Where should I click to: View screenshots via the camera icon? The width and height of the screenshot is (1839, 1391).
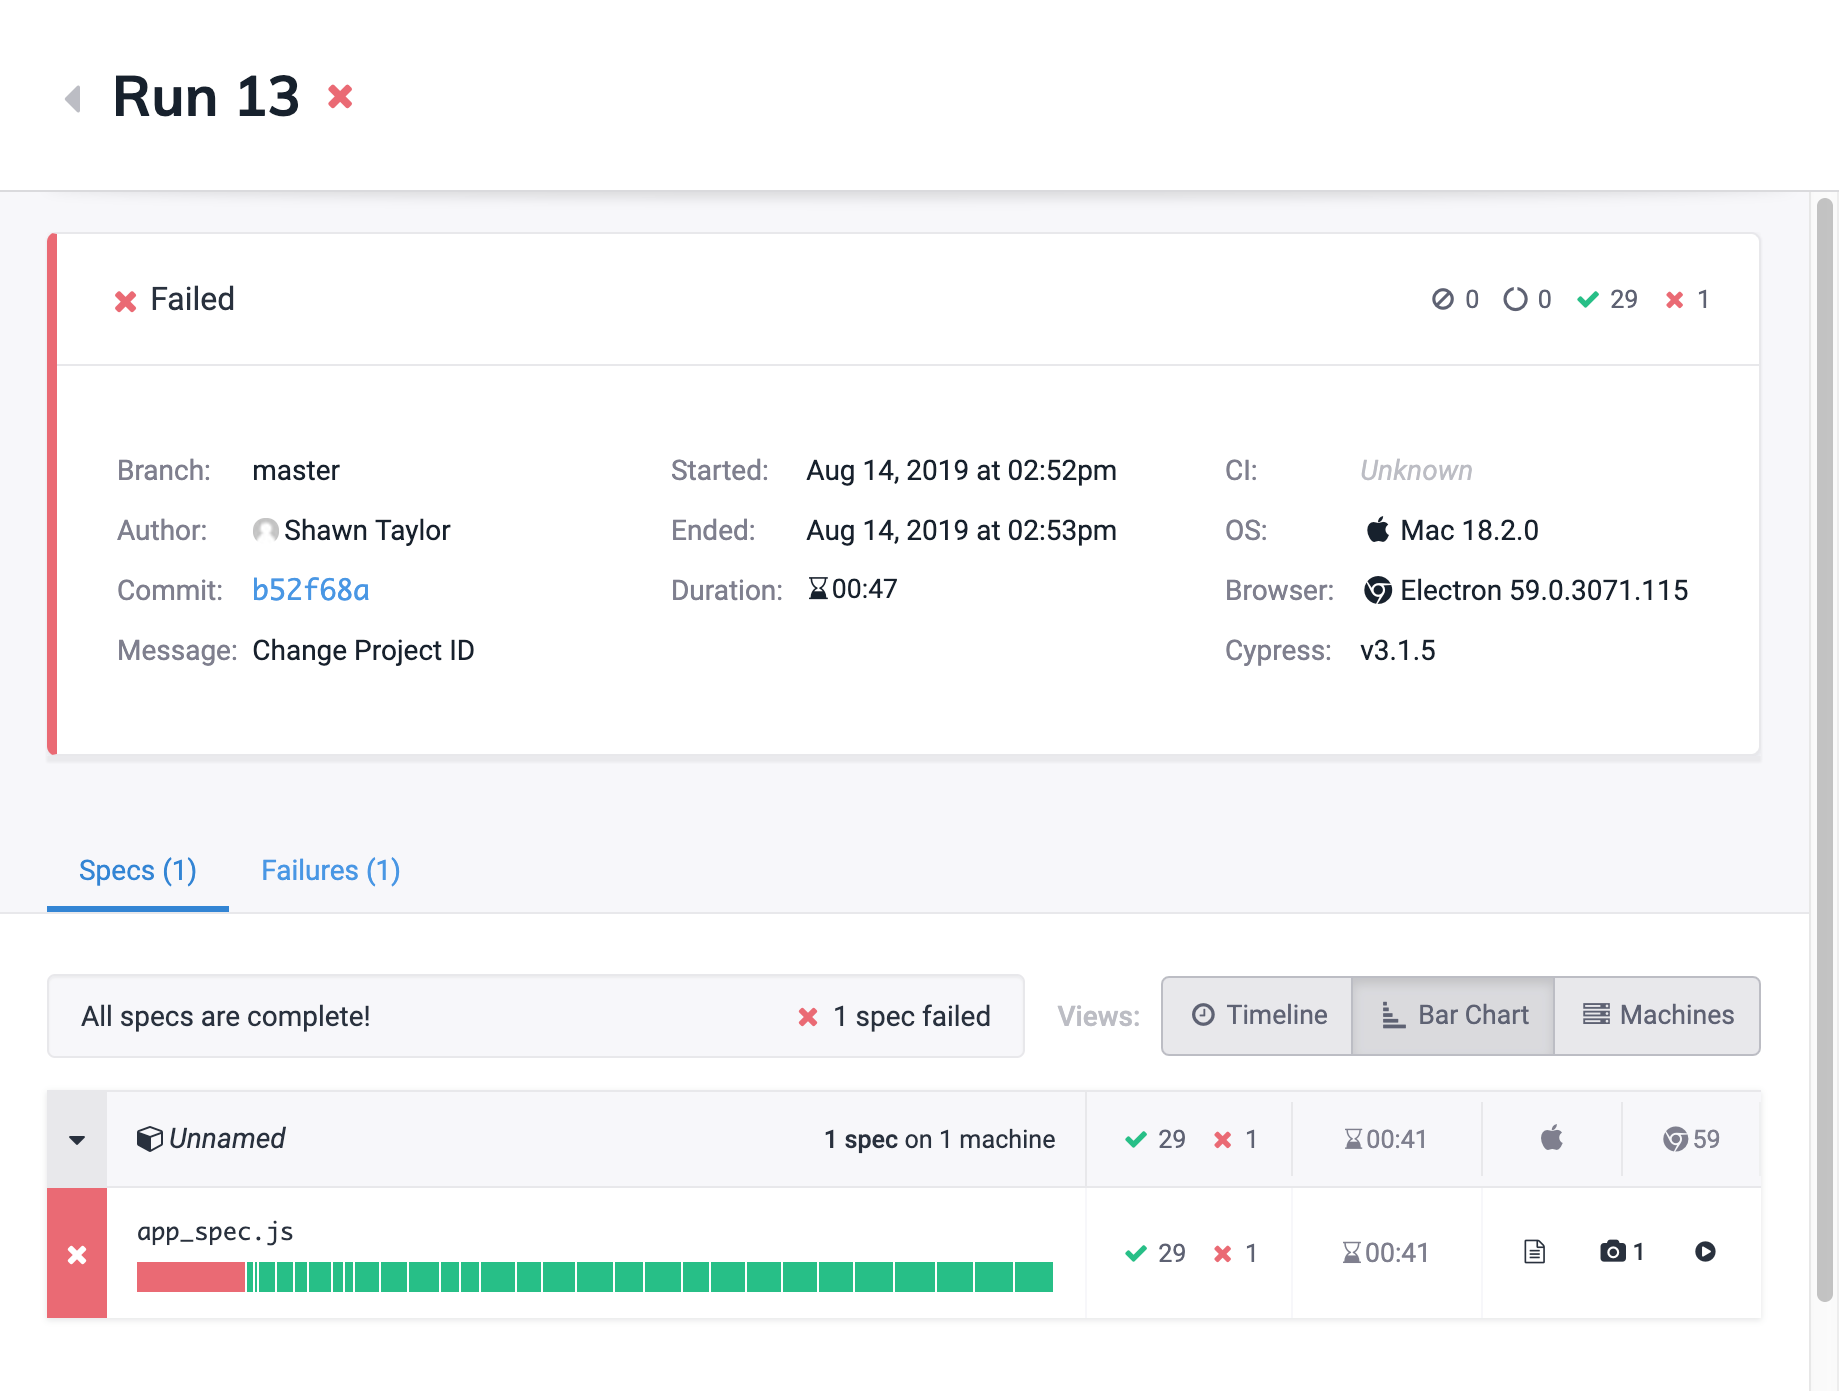(1612, 1251)
